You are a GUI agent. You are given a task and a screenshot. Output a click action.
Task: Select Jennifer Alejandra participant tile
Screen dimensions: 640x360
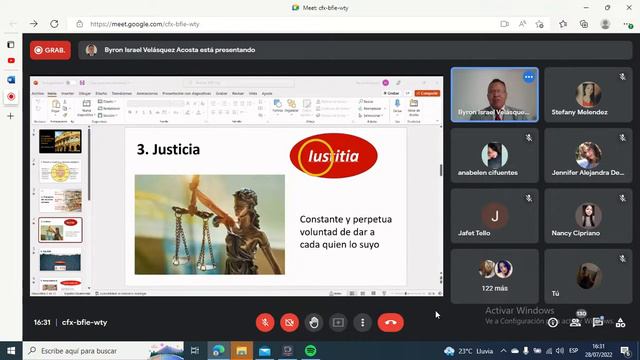pyautogui.click(x=588, y=155)
